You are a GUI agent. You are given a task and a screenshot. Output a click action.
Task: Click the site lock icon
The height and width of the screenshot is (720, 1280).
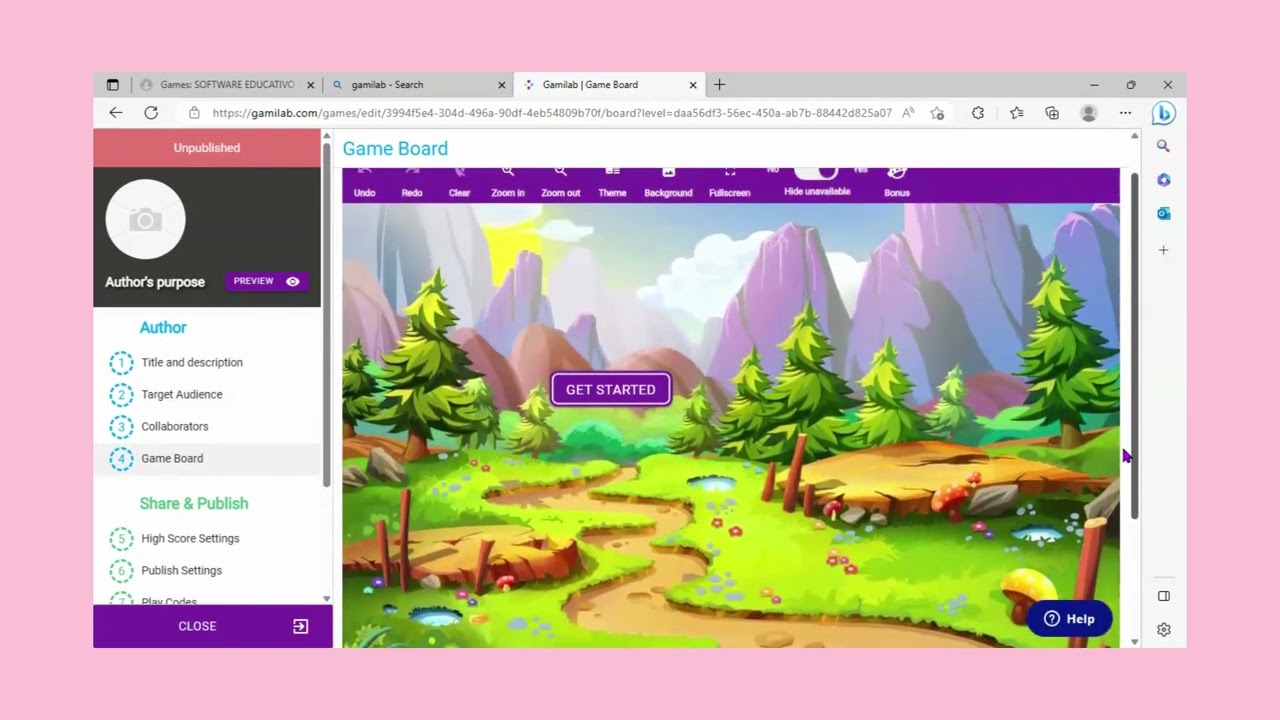pos(194,113)
